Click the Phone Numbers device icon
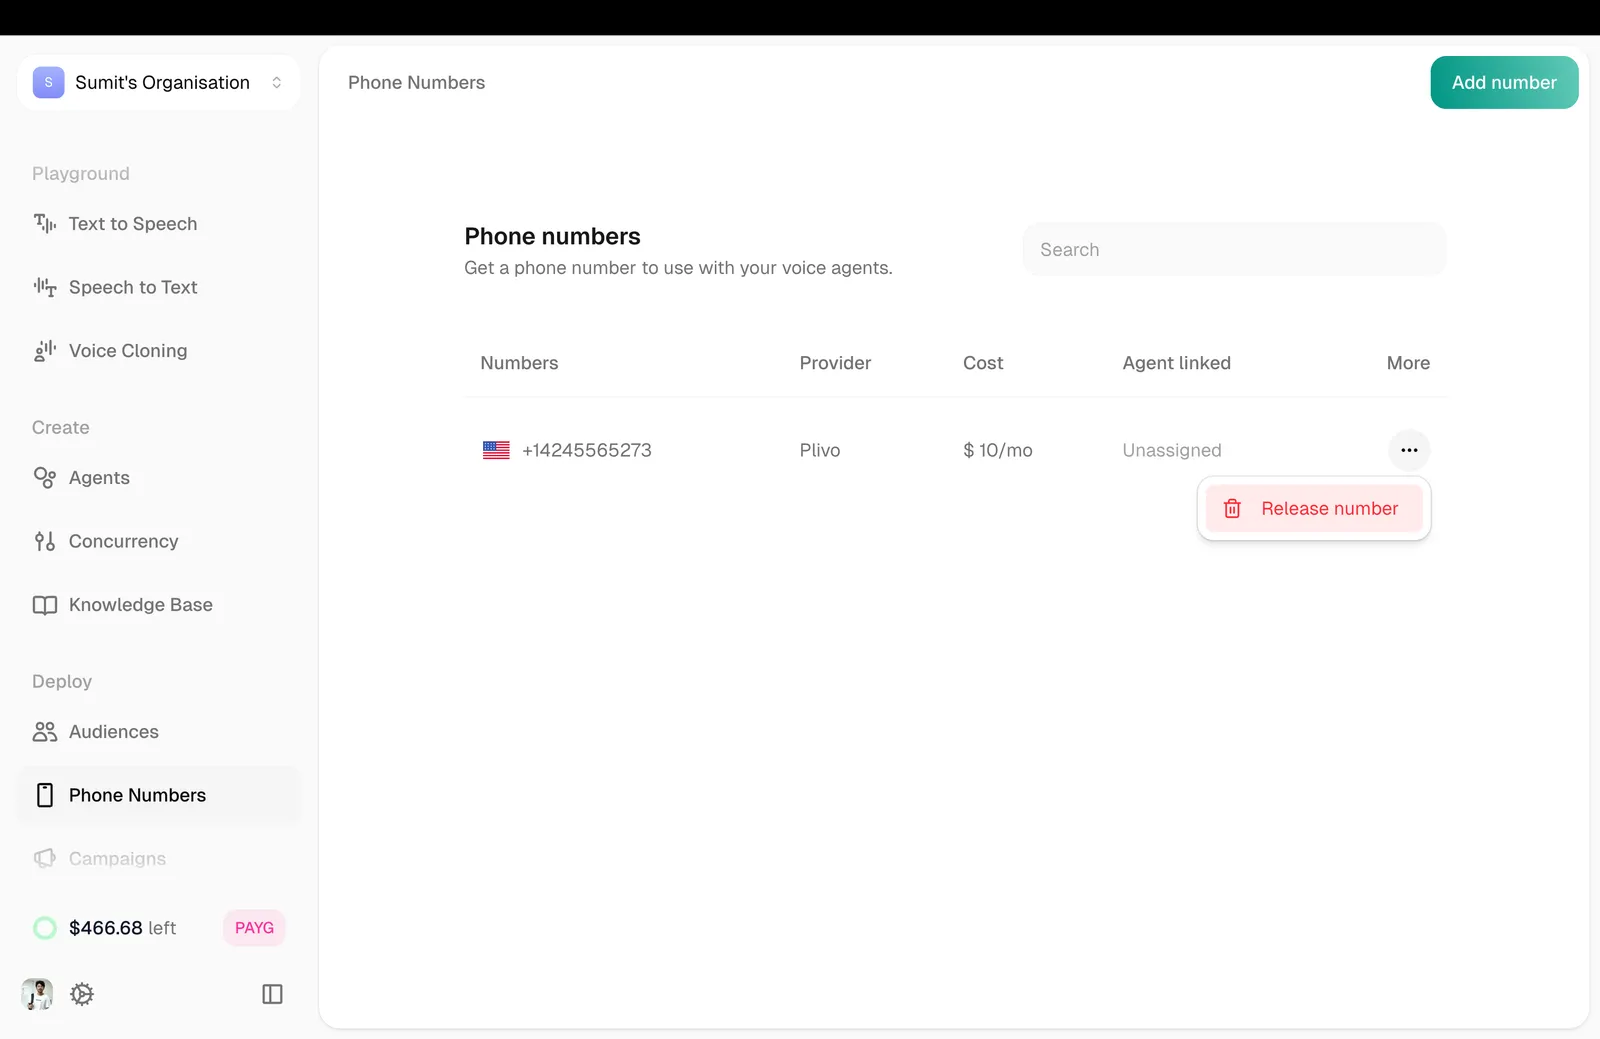Image resolution: width=1600 pixels, height=1039 pixels. click(x=45, y=795)
